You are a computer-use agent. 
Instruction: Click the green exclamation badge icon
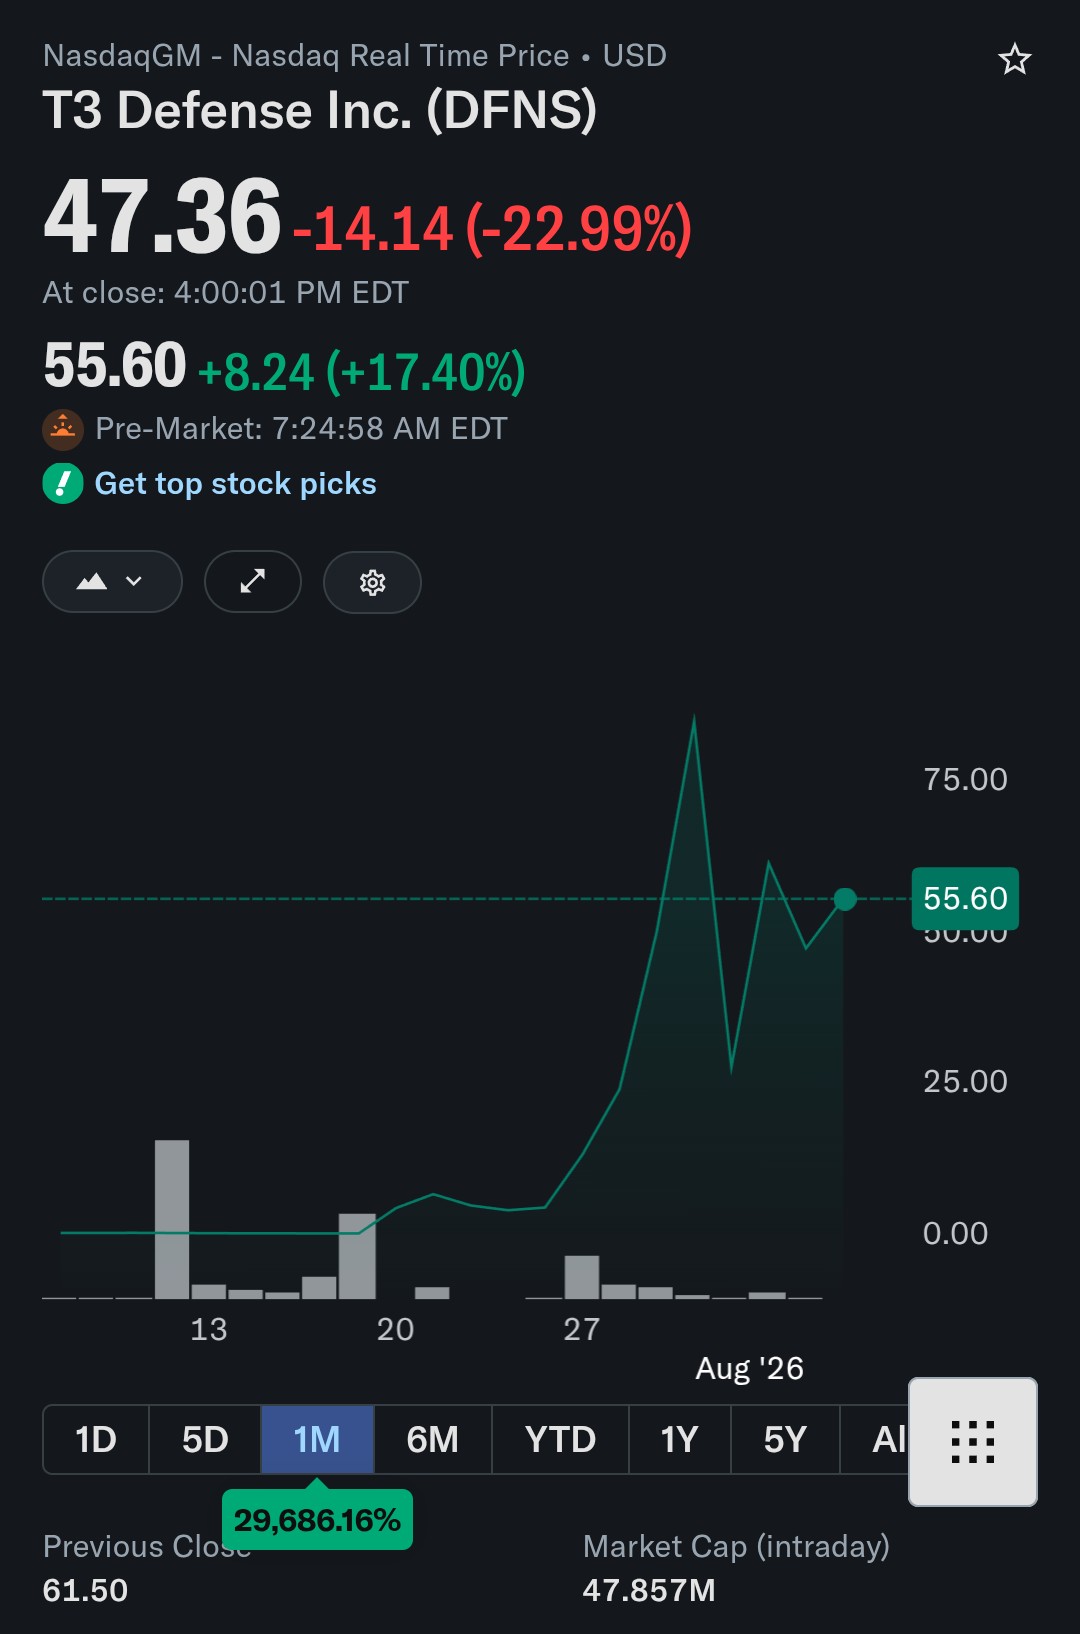63,484
